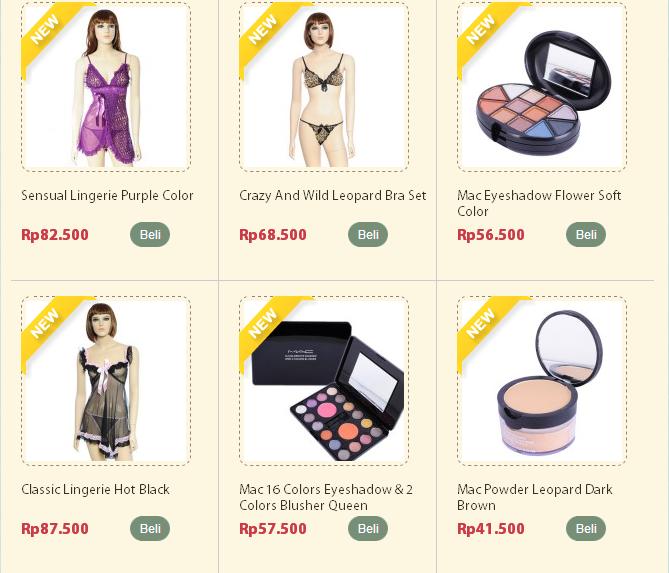Follow the Classic Lingerie Hot Black title link
Screen dimensions: 669x573
click(x=96, y=489)
